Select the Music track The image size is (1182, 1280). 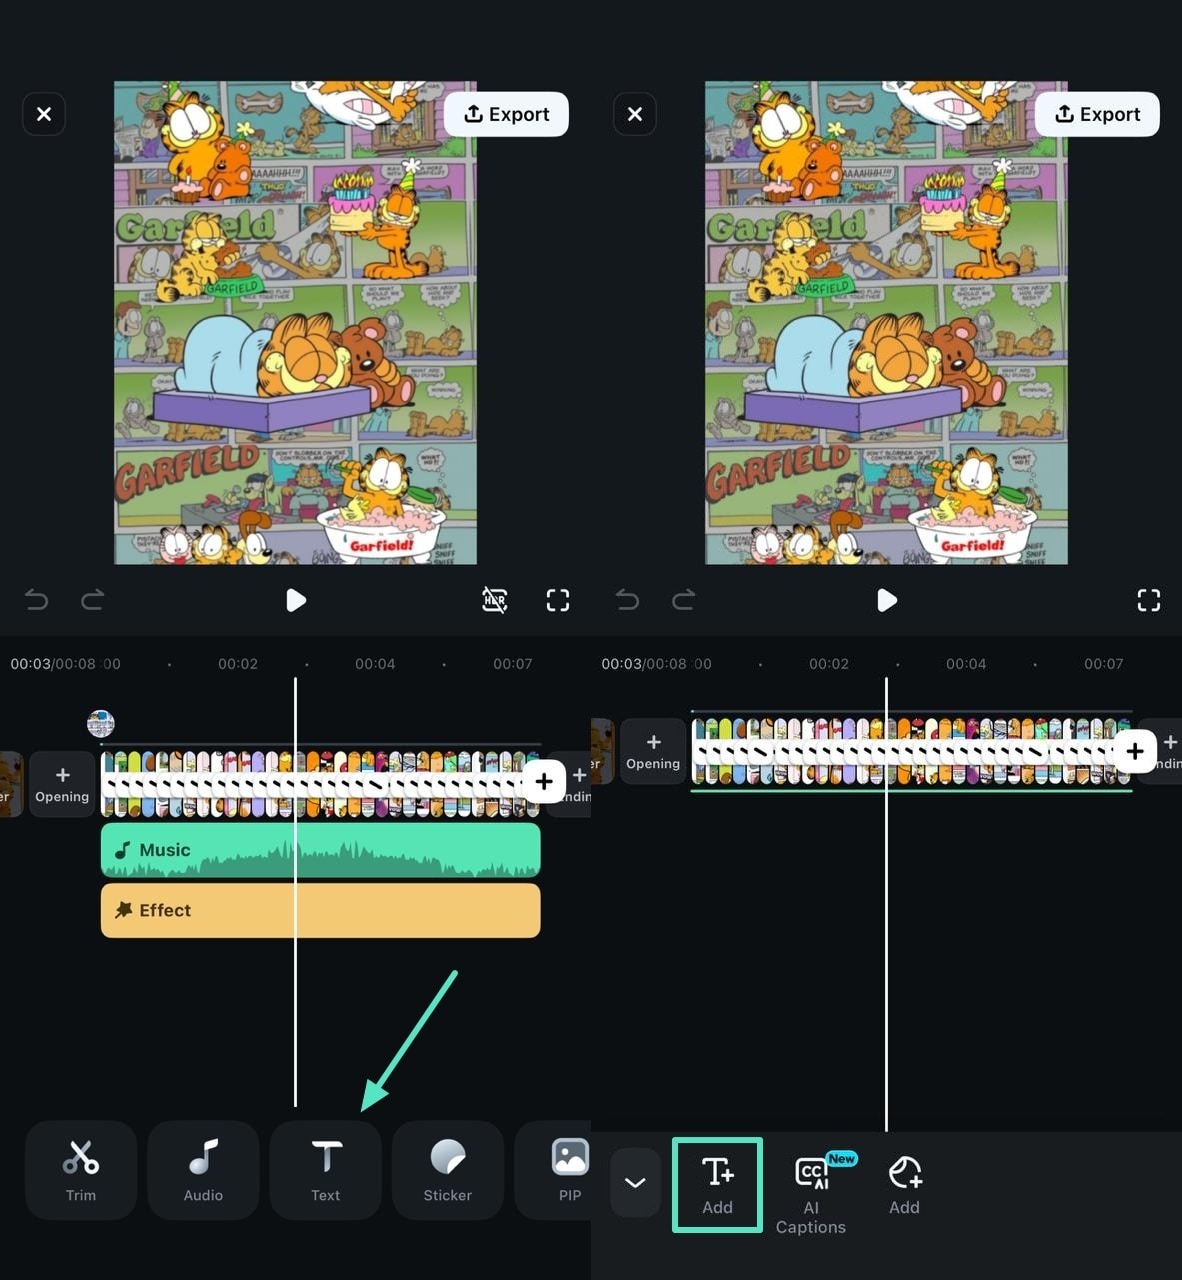coord(321,850)
